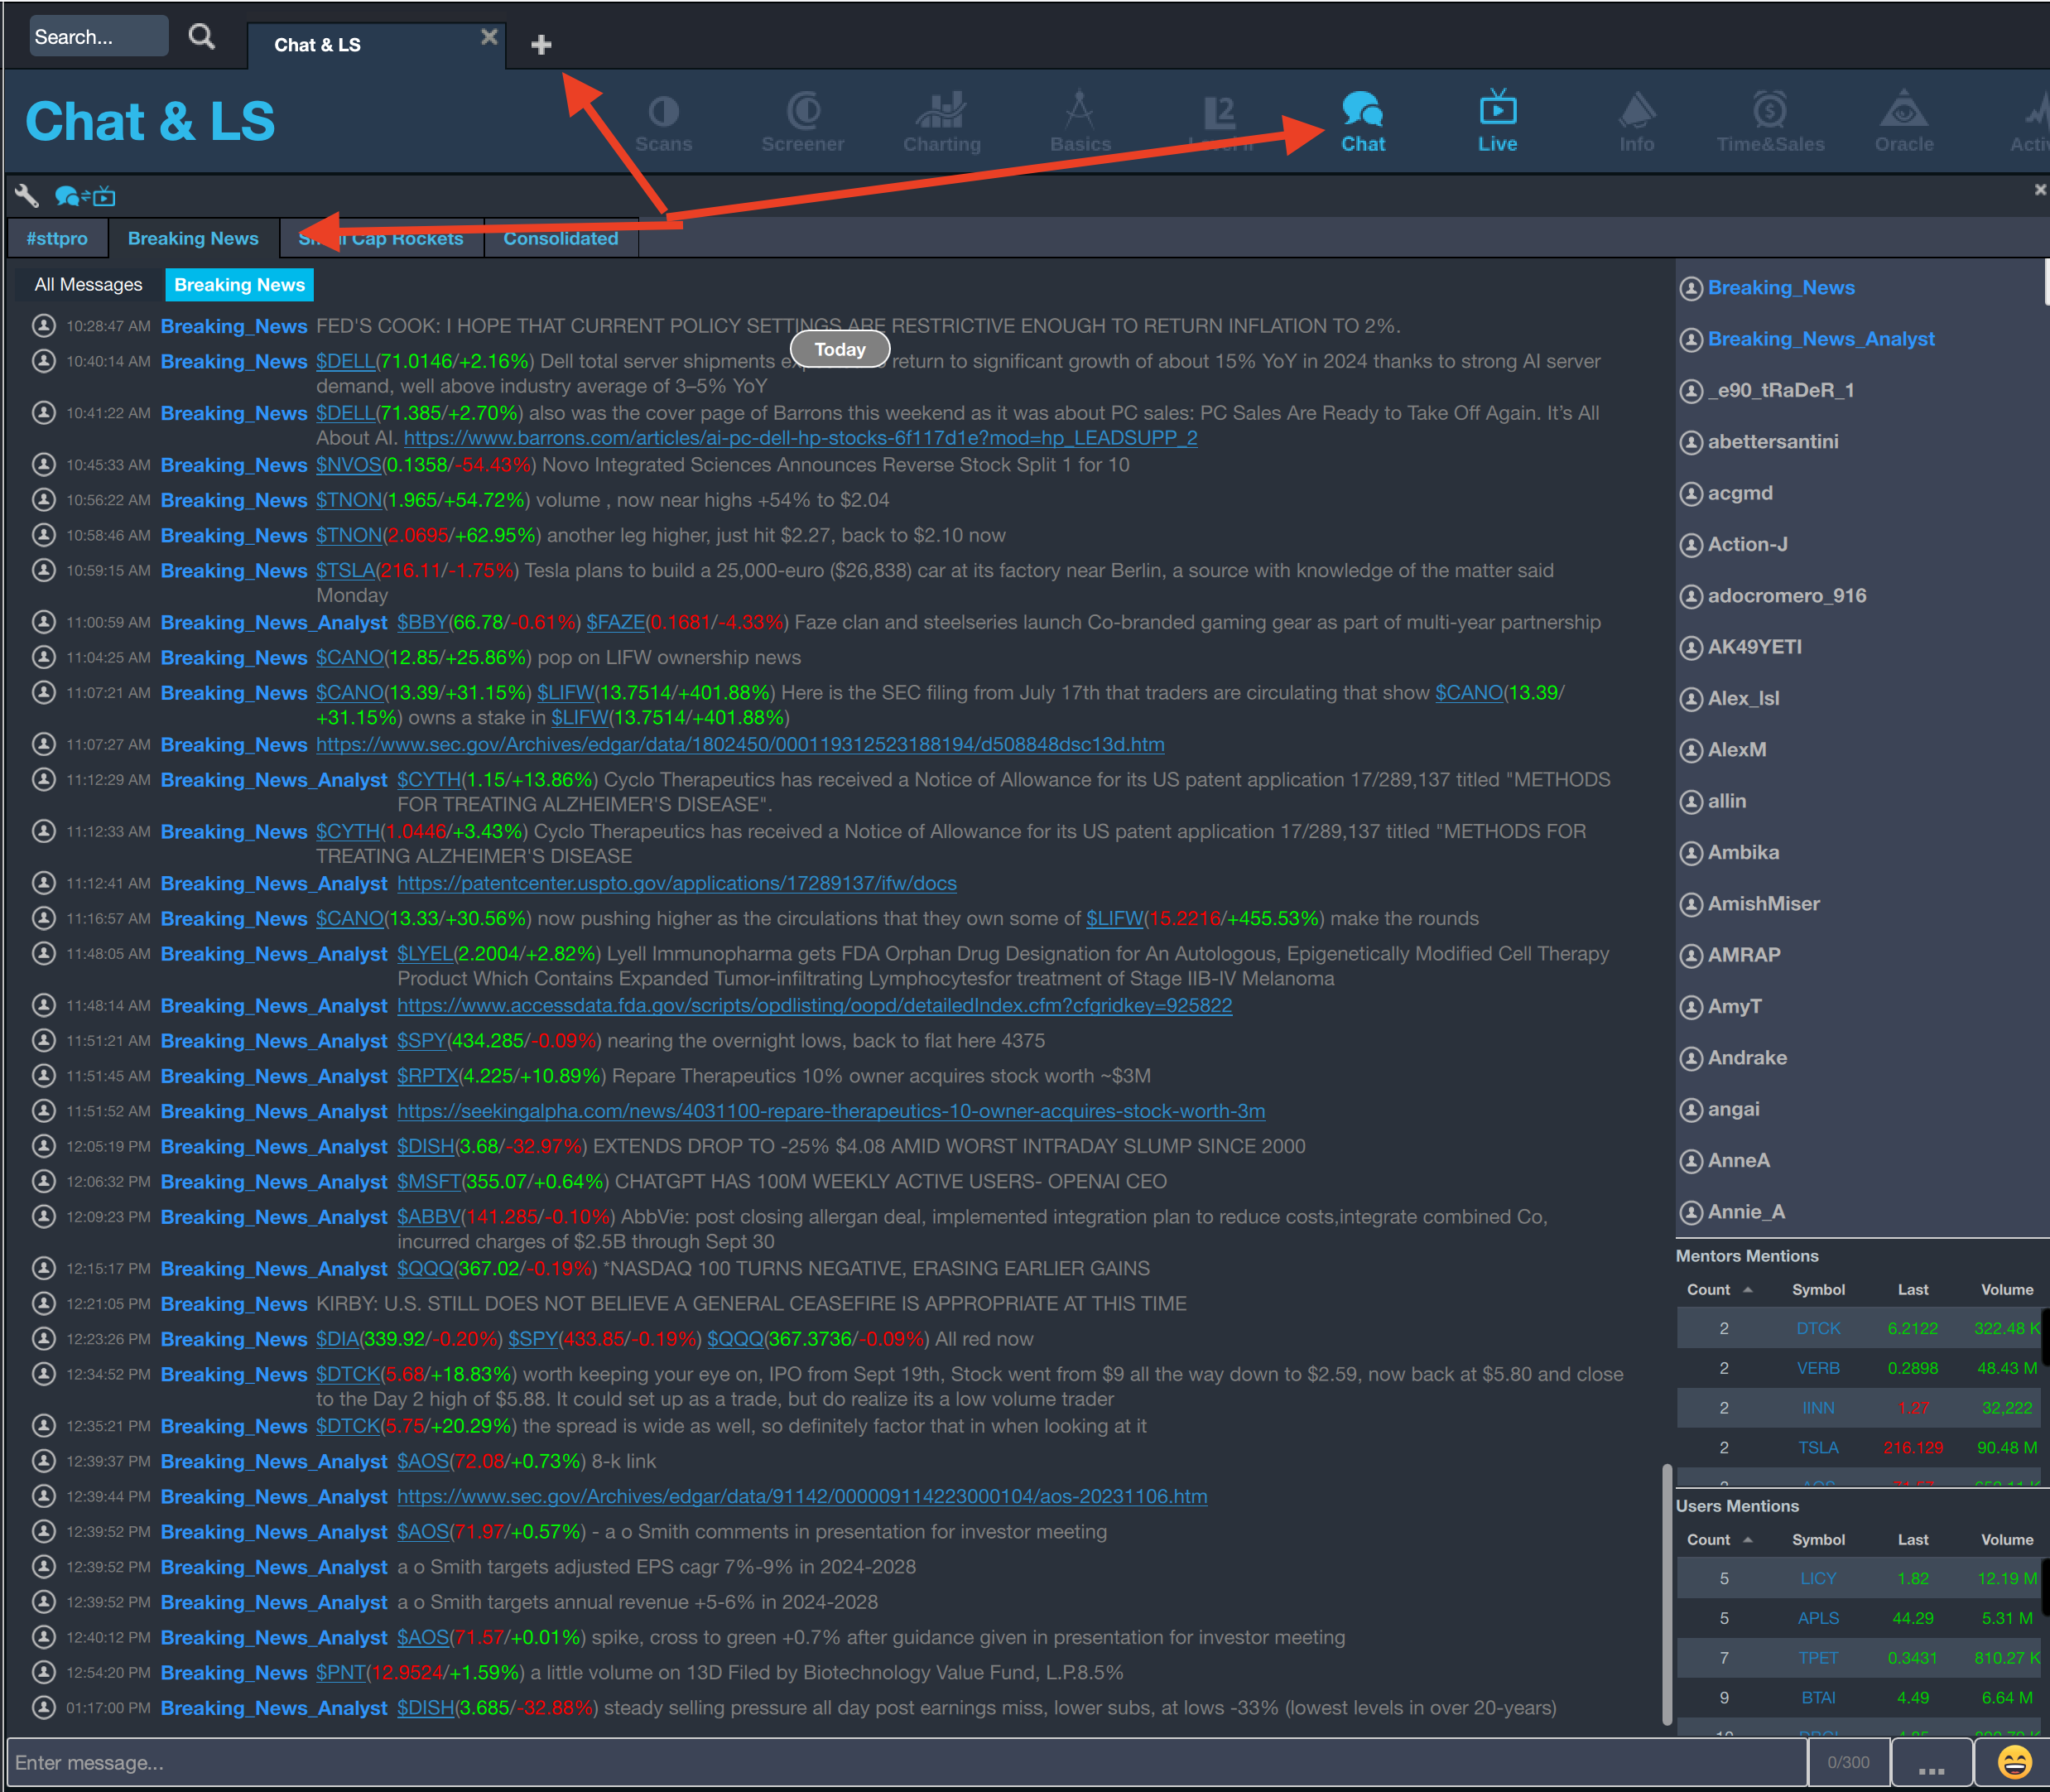The image size is (2050, 1792).
Task: Sort Users Mentions by Symbol header
Action: [1817, 1540]
